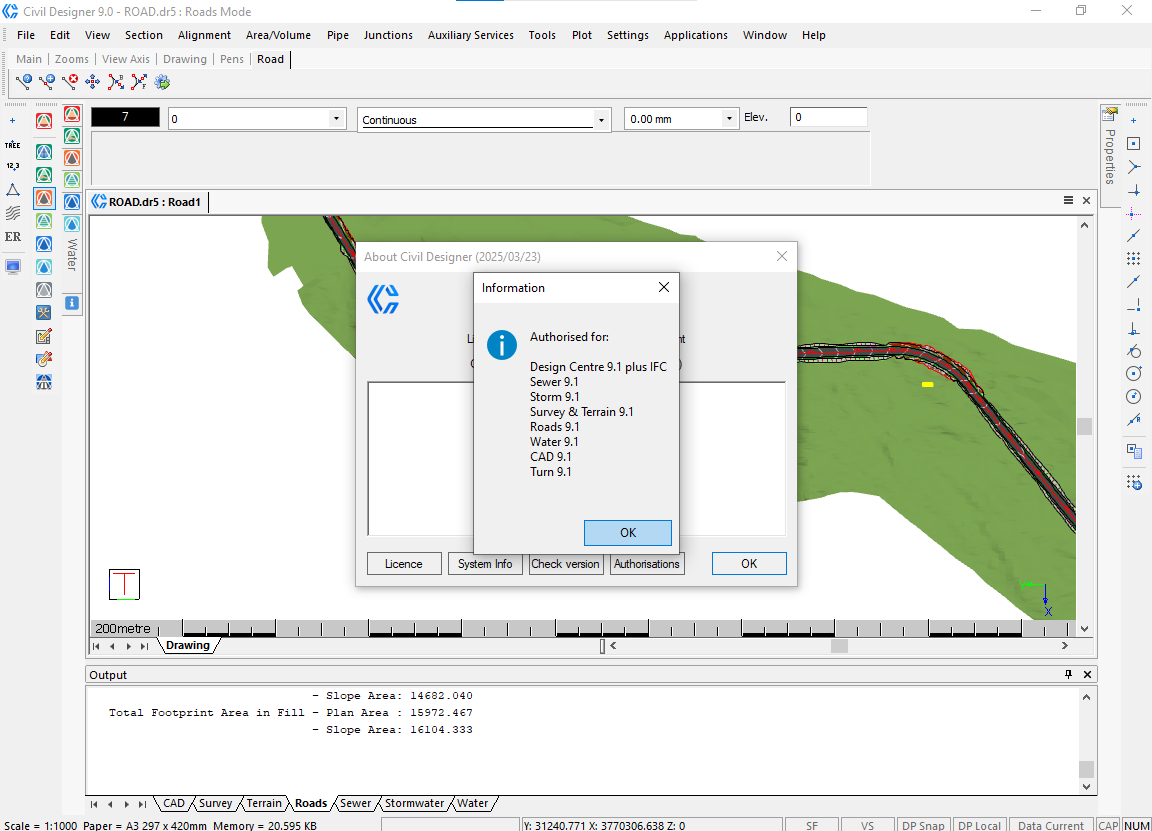Open the hamburger menu of ROAD.dr5 window
The width and height of the screenshot is (1152, 831).
[x=1068, y=201]
